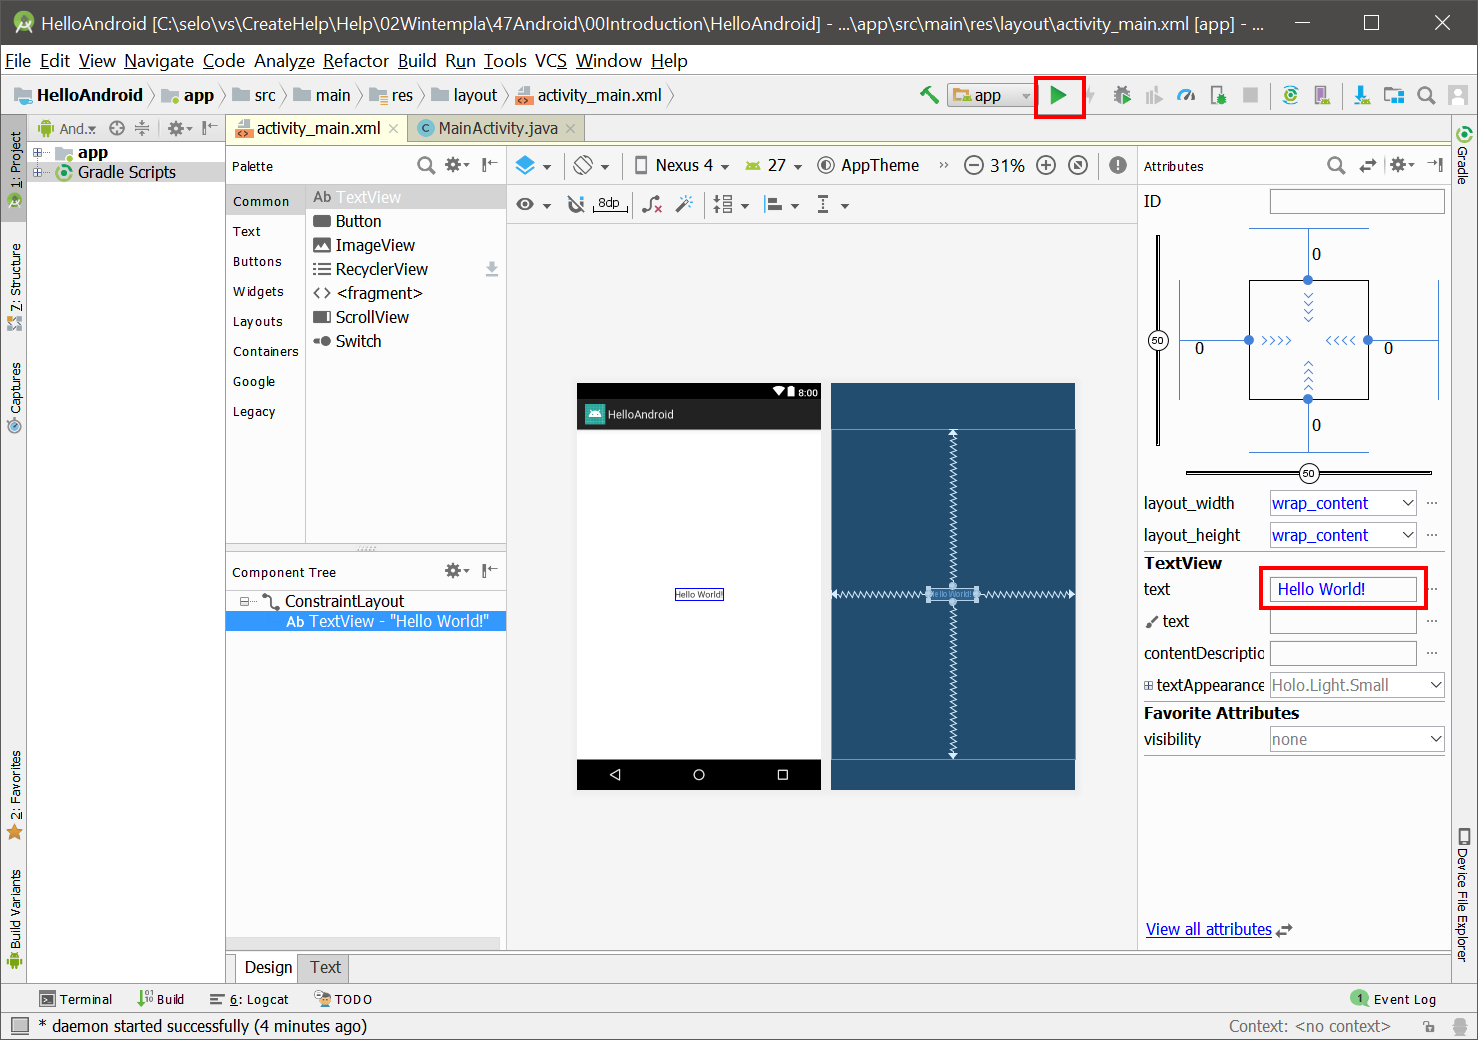Click the ID input field in Attributes

pos(1357,201)
